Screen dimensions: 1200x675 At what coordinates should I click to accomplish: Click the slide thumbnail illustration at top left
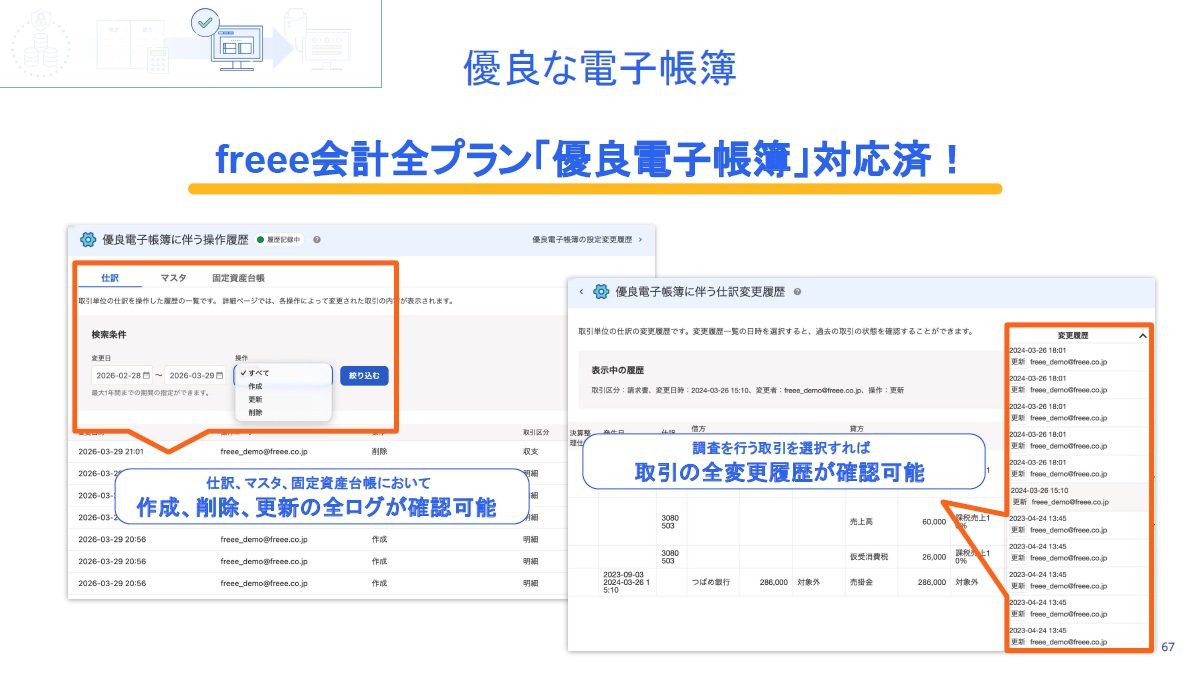[190, 44]
